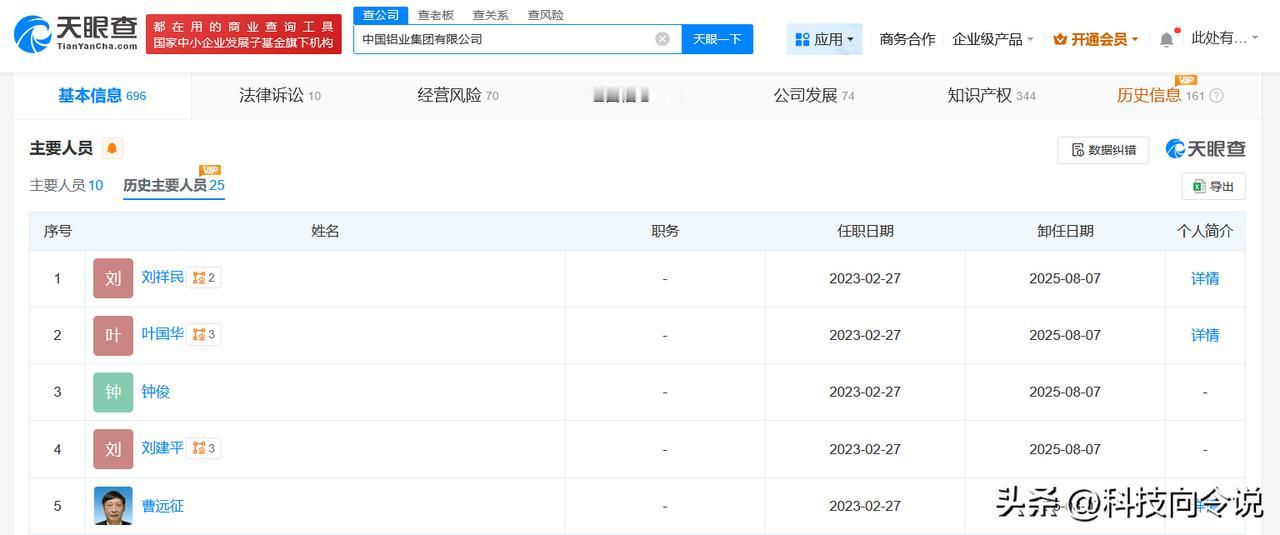Click the 任职日期 column header
Viewport: 1280px width, 535px height.
pos(865,231)
